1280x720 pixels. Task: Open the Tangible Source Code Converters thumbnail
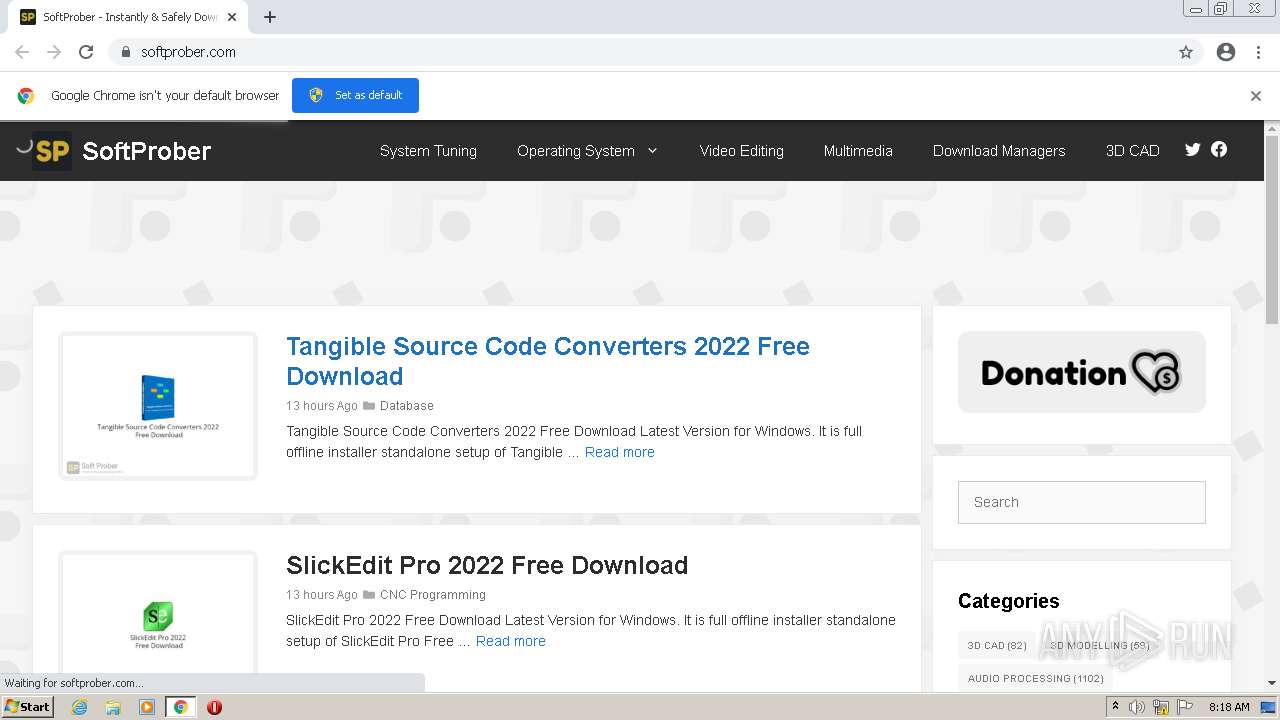point(158,406)
